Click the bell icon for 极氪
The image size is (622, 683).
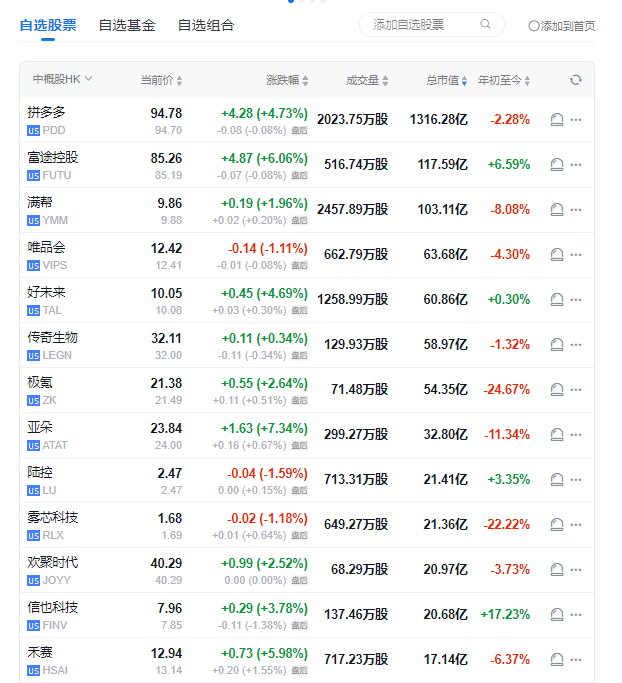click(557, 389)
